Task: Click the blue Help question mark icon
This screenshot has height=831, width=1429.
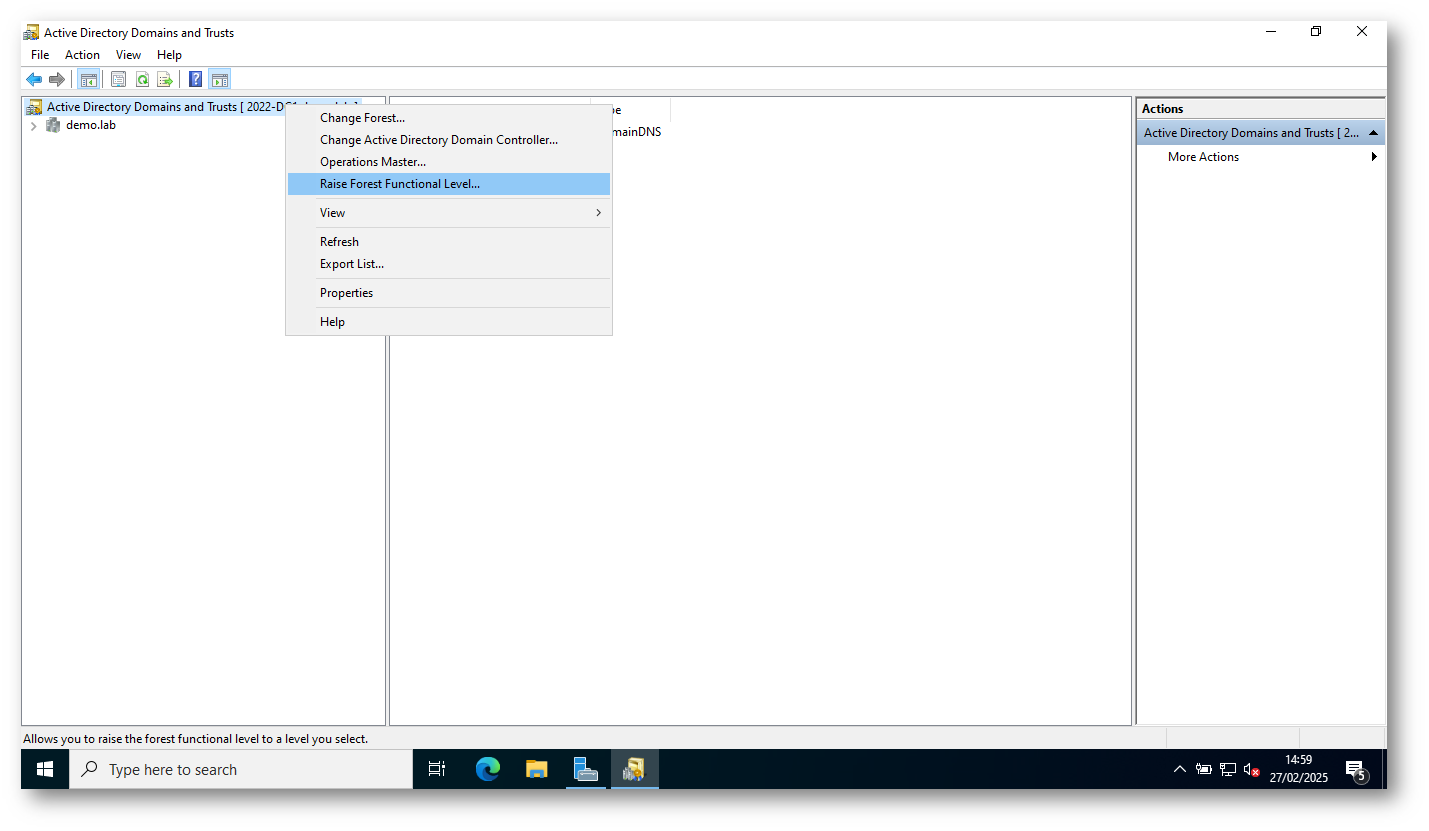Action: (196, 79)
